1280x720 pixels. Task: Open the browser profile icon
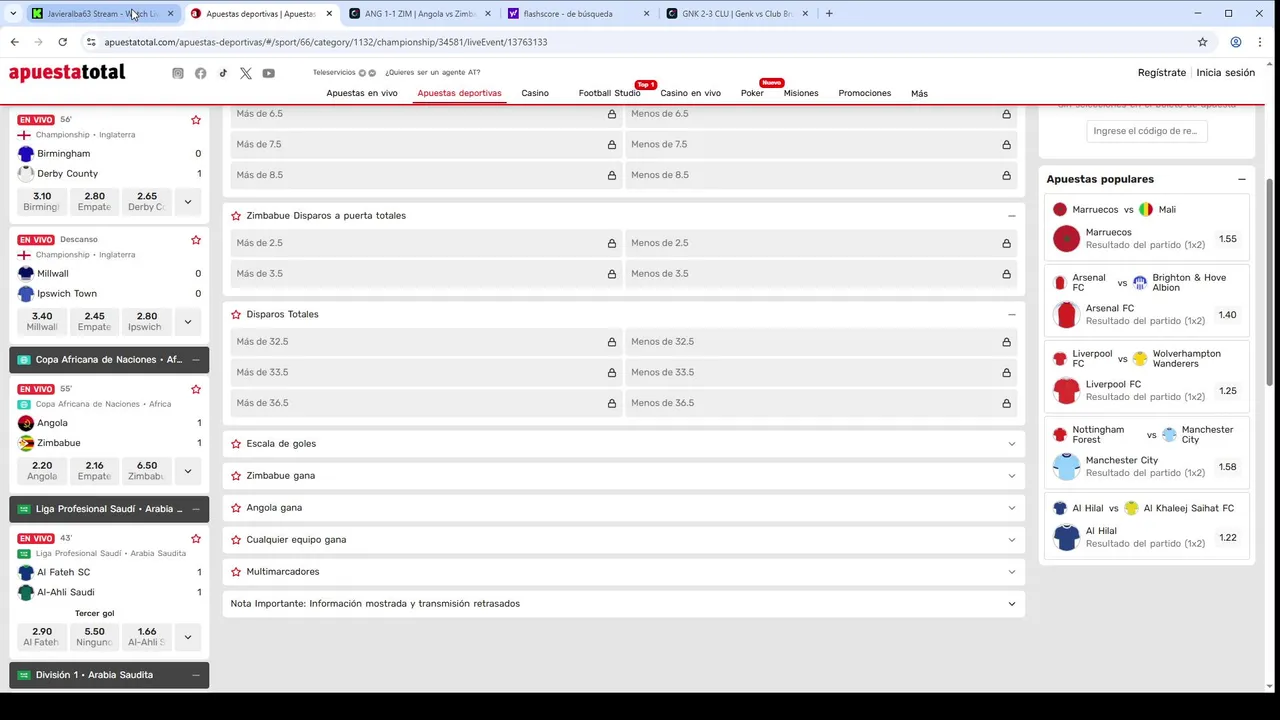coord(1236,42)
